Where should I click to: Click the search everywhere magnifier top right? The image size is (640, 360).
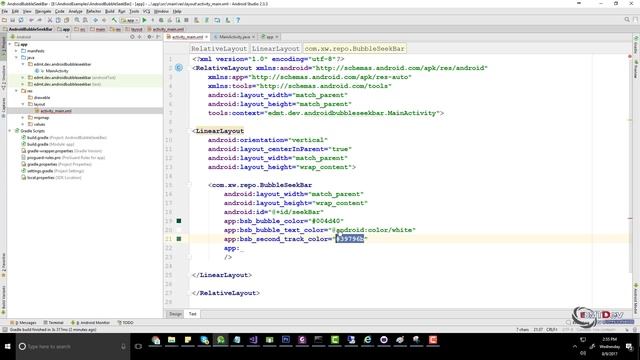coord(627,20)
